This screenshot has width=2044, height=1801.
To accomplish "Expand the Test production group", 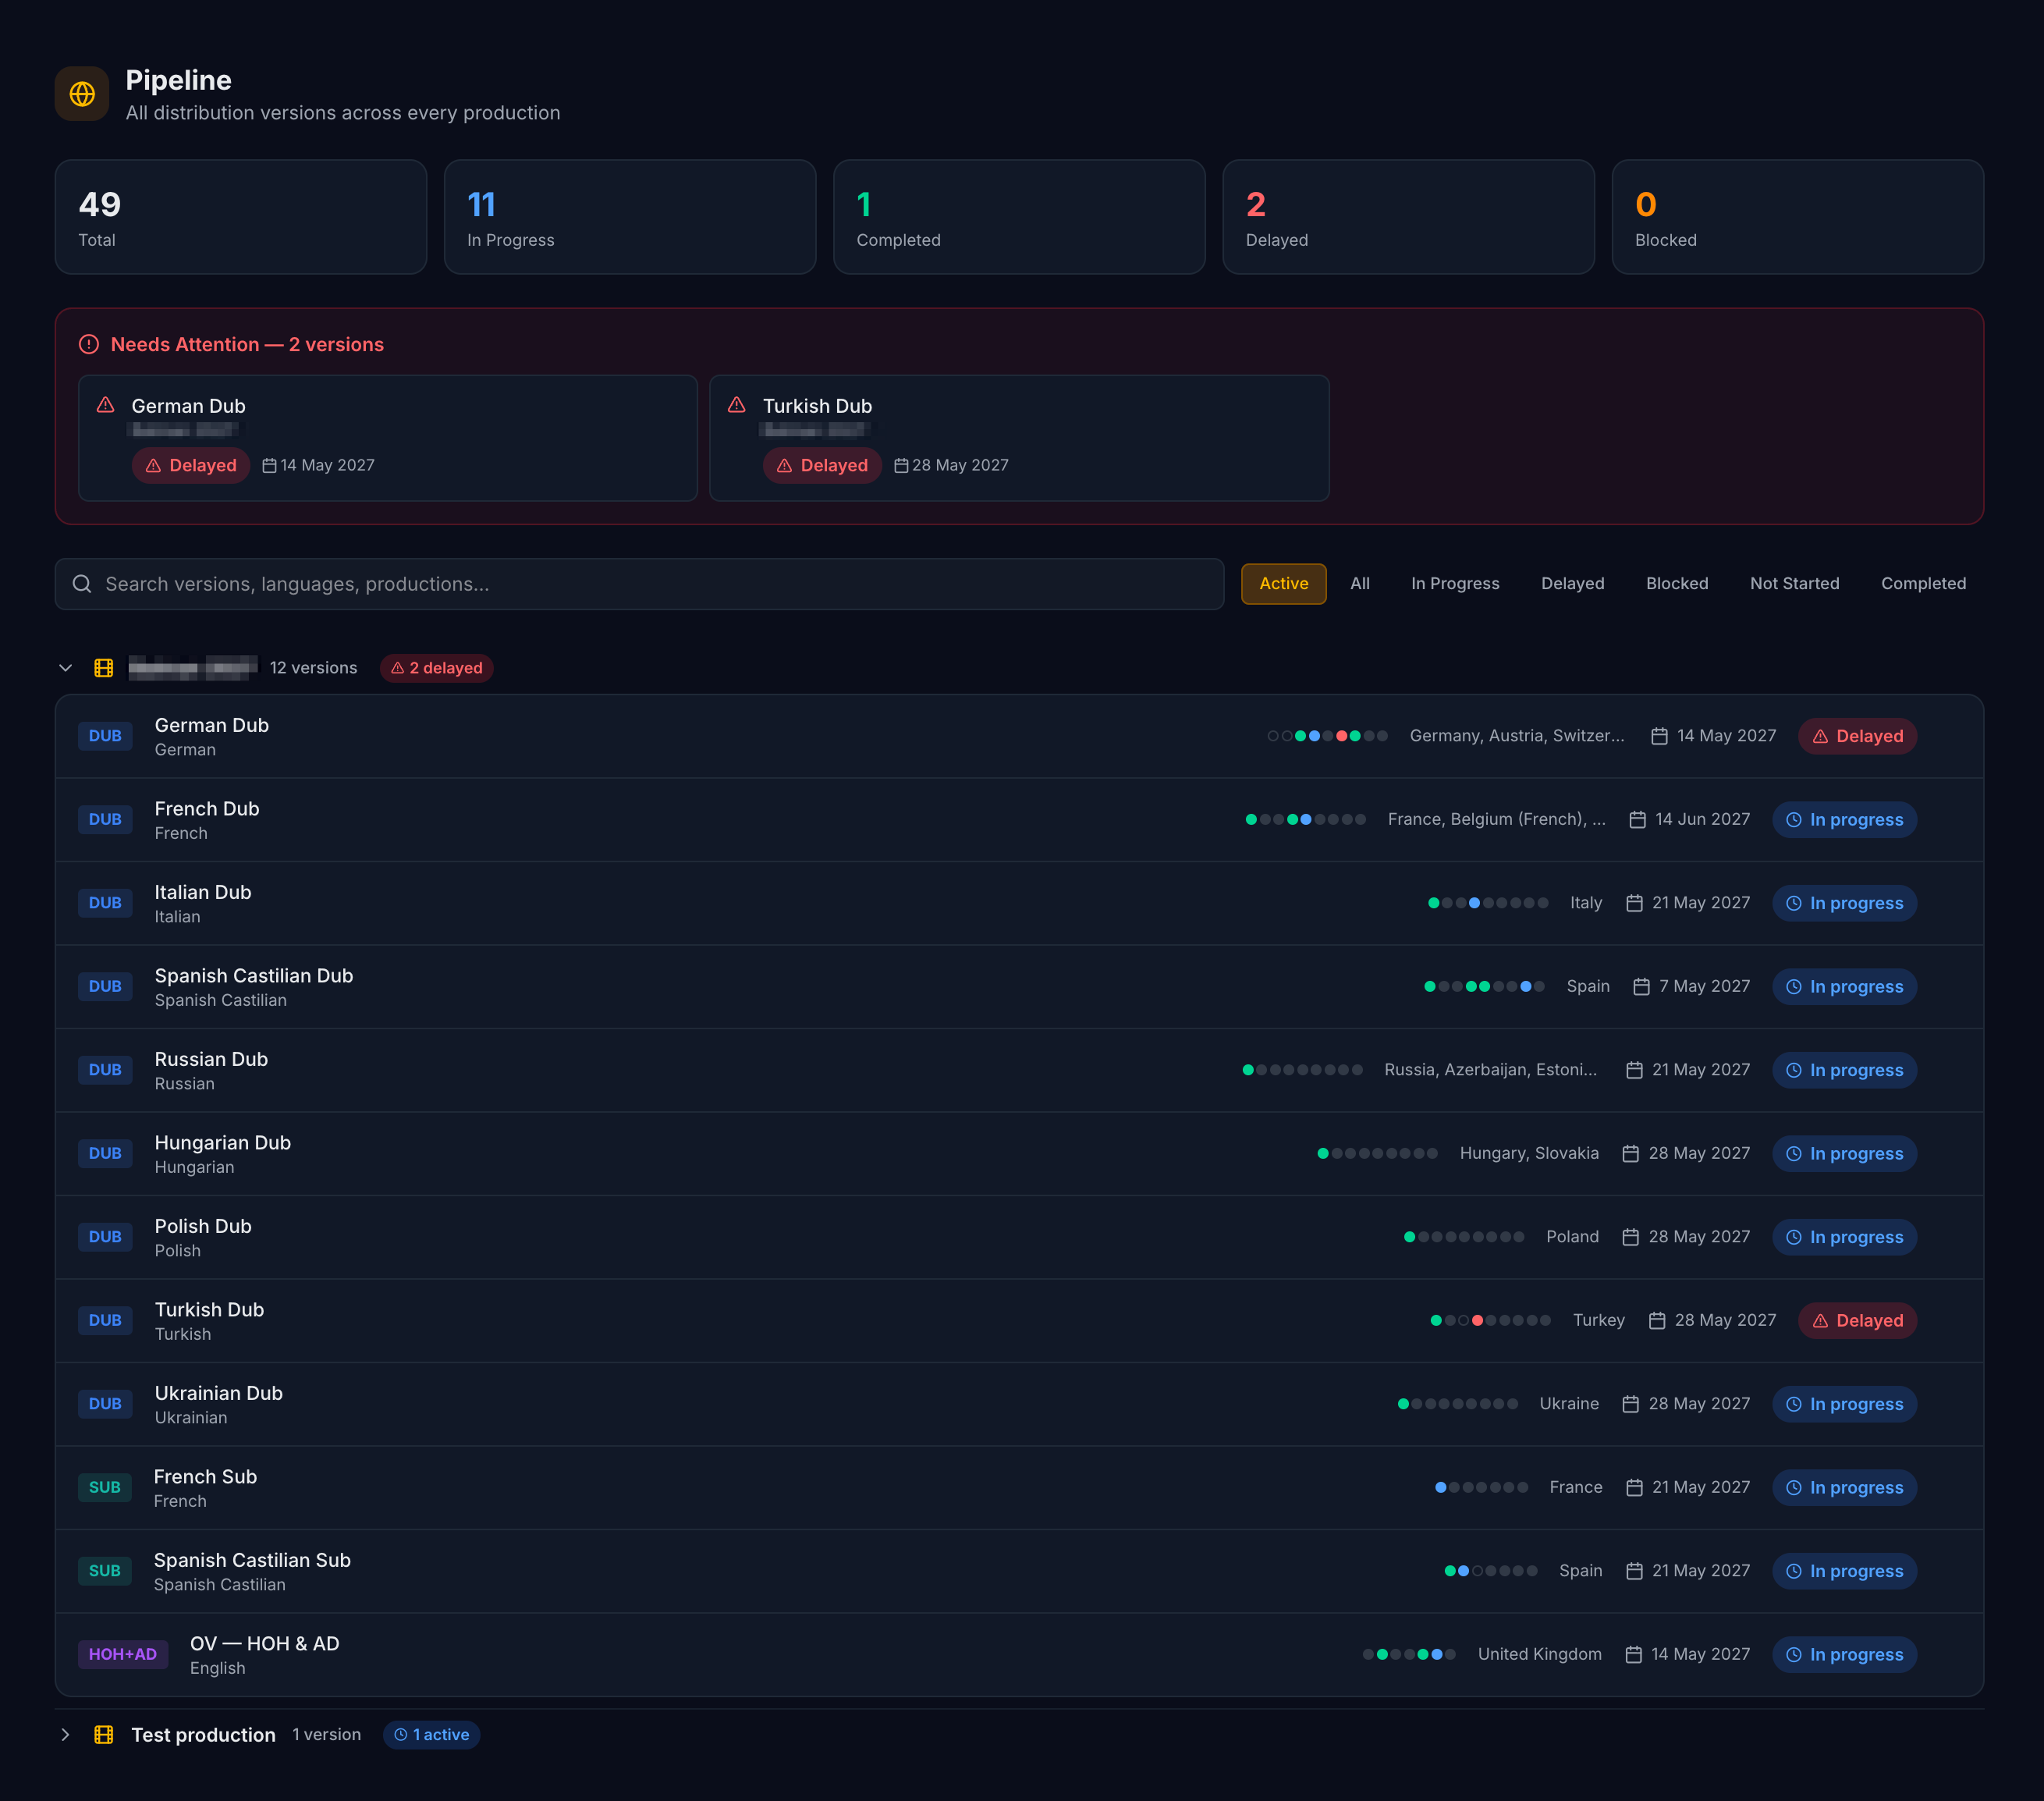I will tap(66, 1735).
